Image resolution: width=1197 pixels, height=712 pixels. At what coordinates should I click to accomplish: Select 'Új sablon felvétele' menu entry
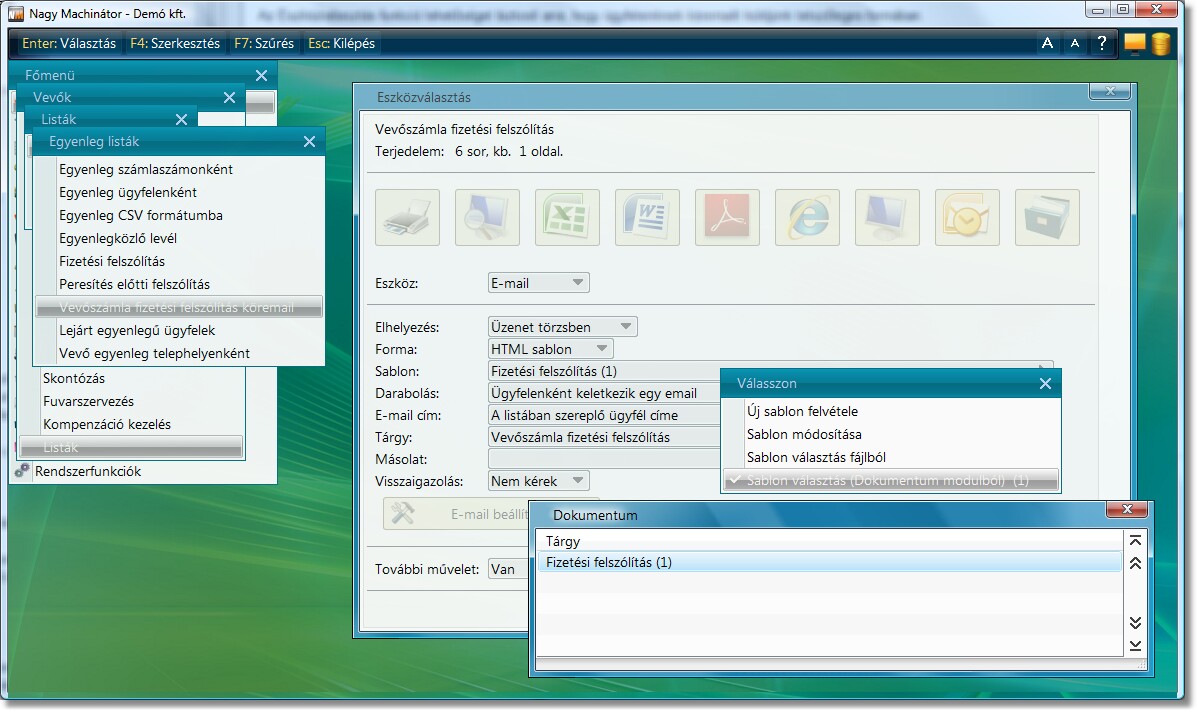(802, 411)
